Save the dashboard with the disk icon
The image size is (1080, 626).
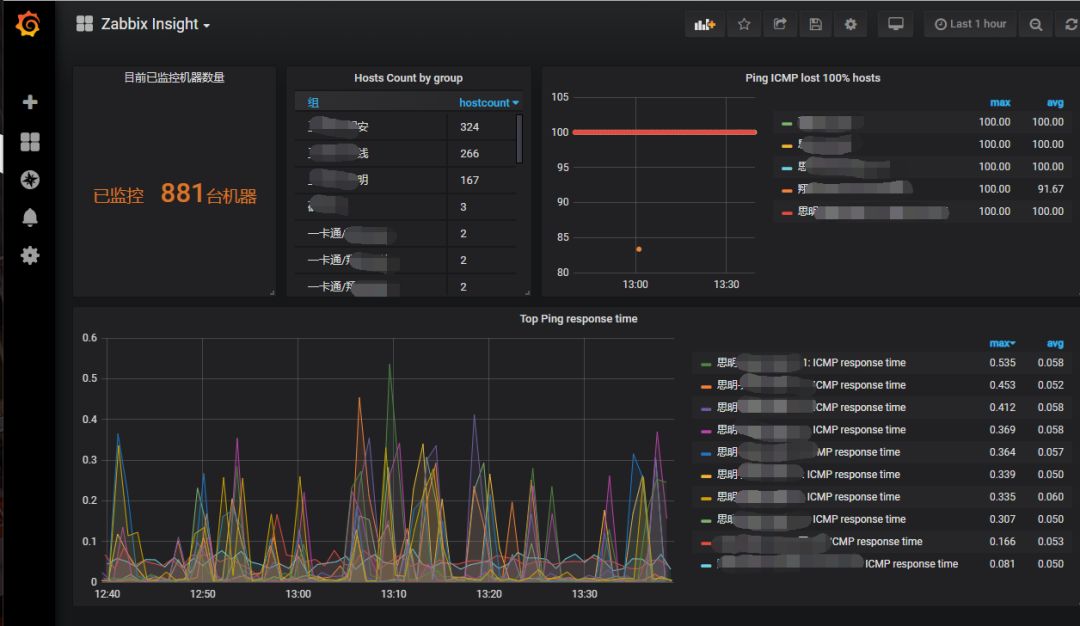[816, 24]
